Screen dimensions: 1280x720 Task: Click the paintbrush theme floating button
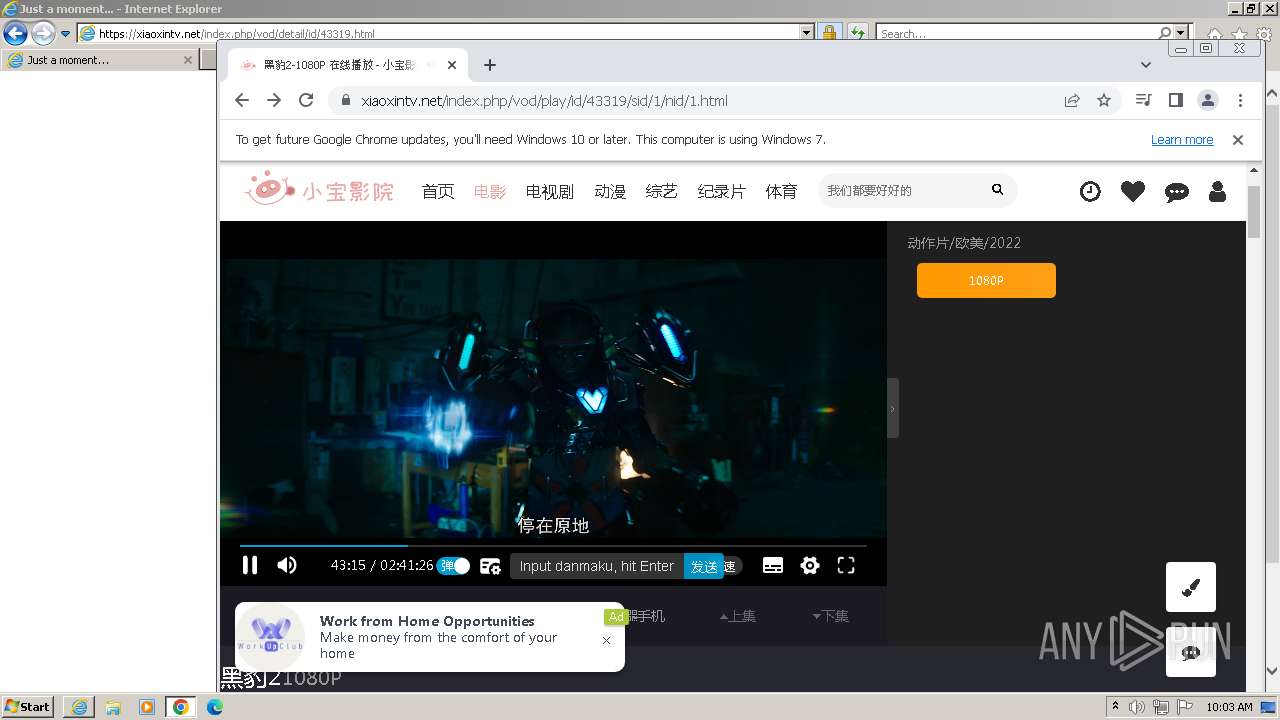click(1191, 587)
